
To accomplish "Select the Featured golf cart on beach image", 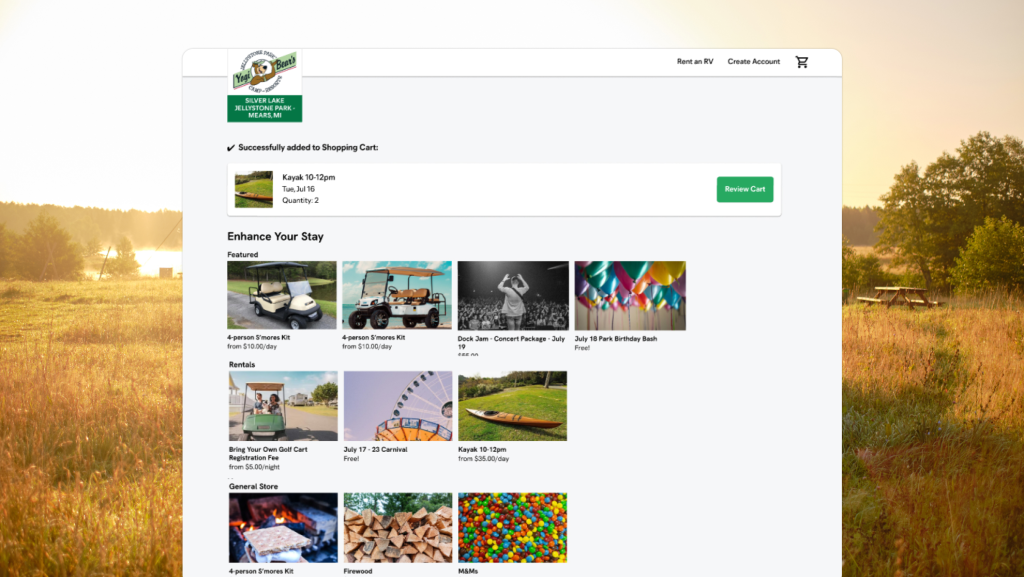I will pyautogui.click(x=397, y=295).
